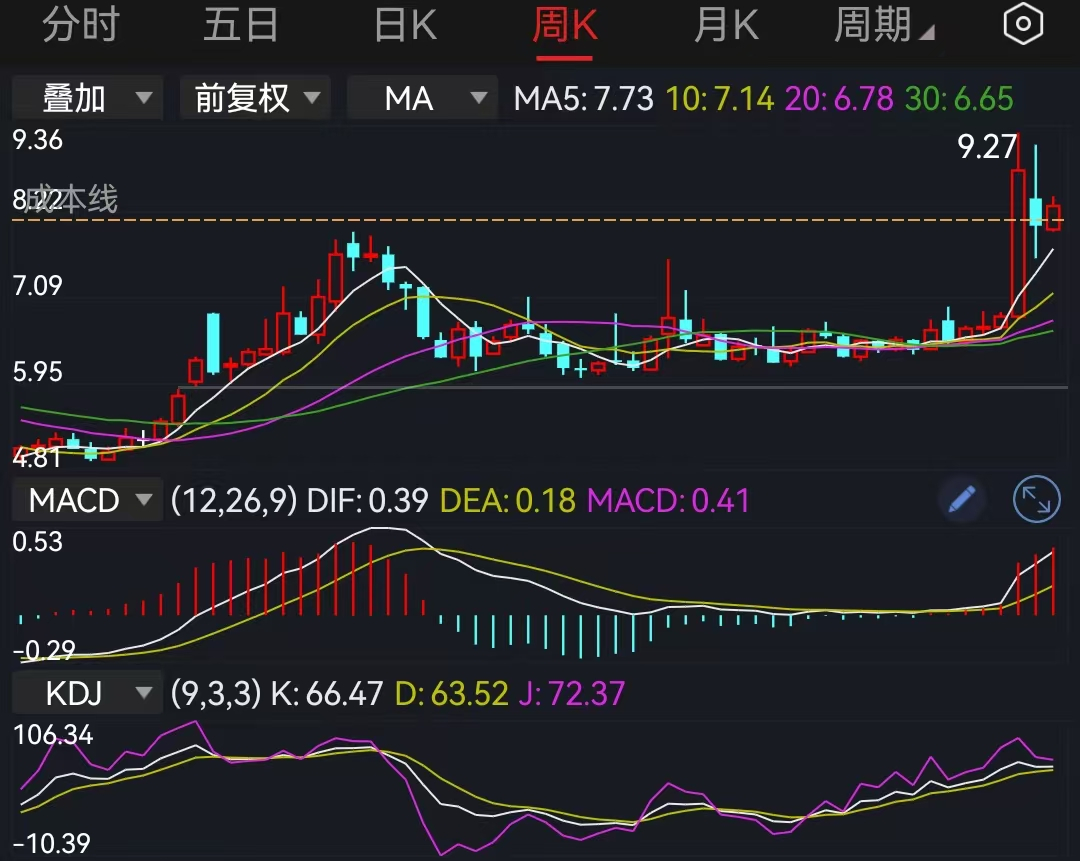The image size is (1080, 861).
Task: Open the KDJ indicator selector
Action: tap(87, 691)
